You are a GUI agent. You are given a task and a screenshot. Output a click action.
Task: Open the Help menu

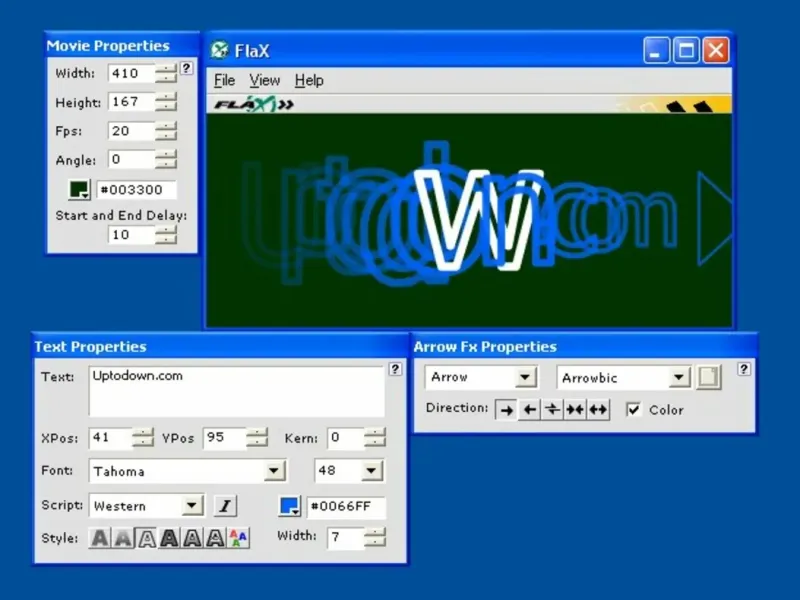(309, 81)
